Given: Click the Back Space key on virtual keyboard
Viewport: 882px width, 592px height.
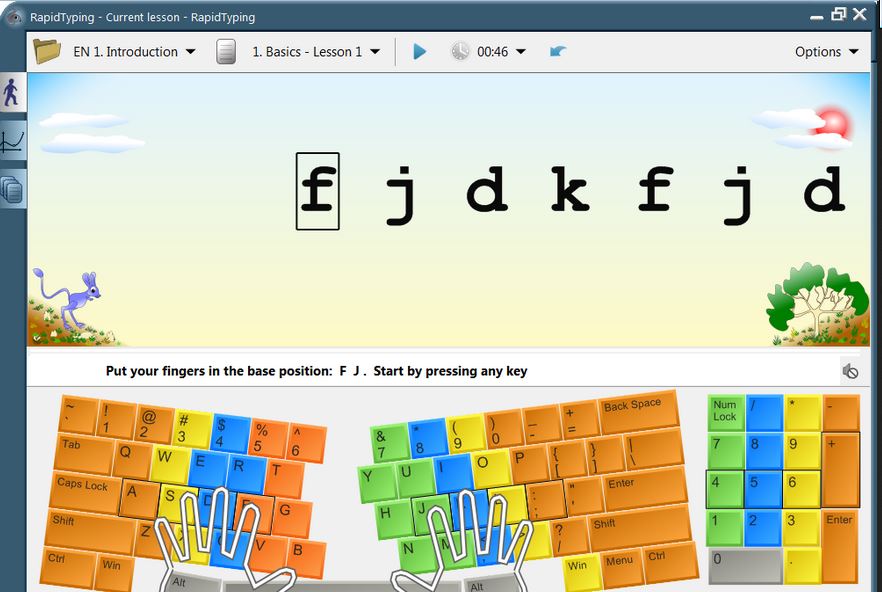Looking at the screenshot, I should tap(638, 412).
